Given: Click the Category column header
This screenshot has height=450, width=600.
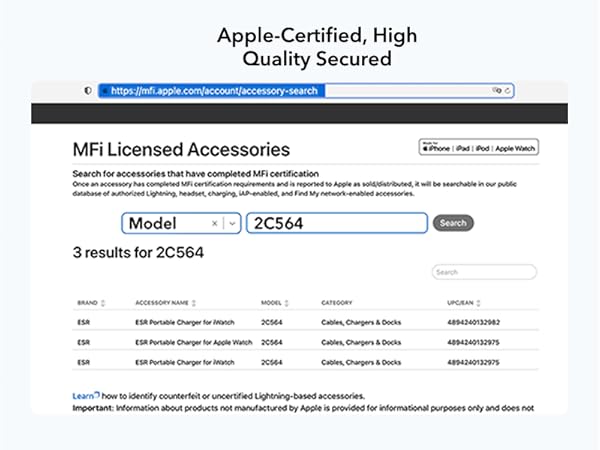Looking at the screenshot, I should 337,302.
